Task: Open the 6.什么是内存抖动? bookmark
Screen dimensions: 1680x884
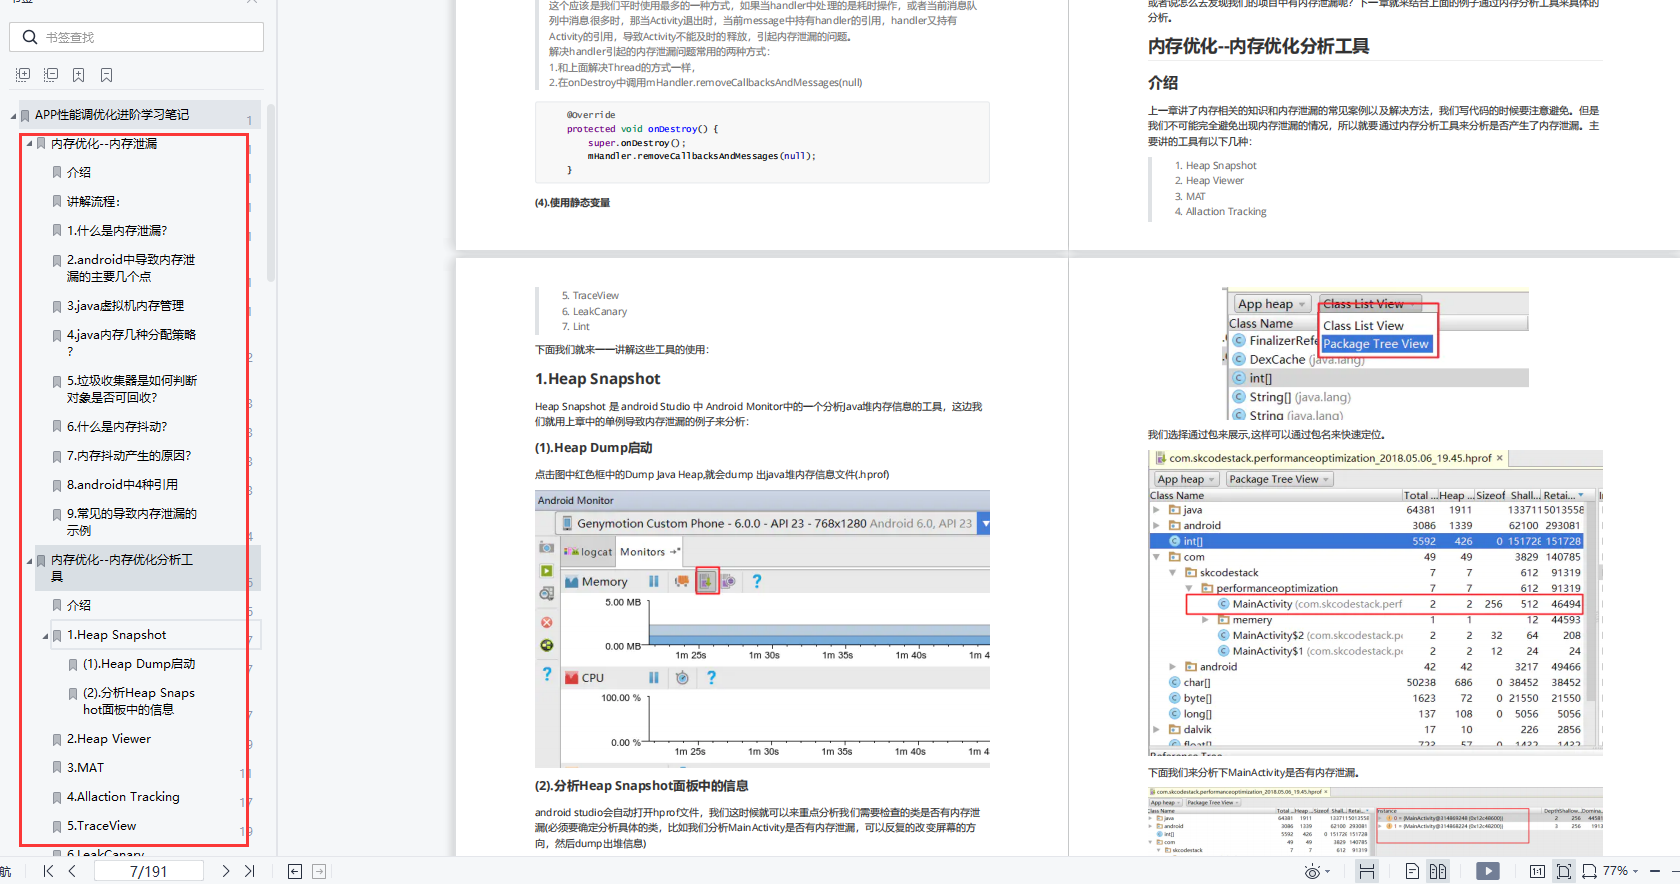Action: (x=117, y=427)
